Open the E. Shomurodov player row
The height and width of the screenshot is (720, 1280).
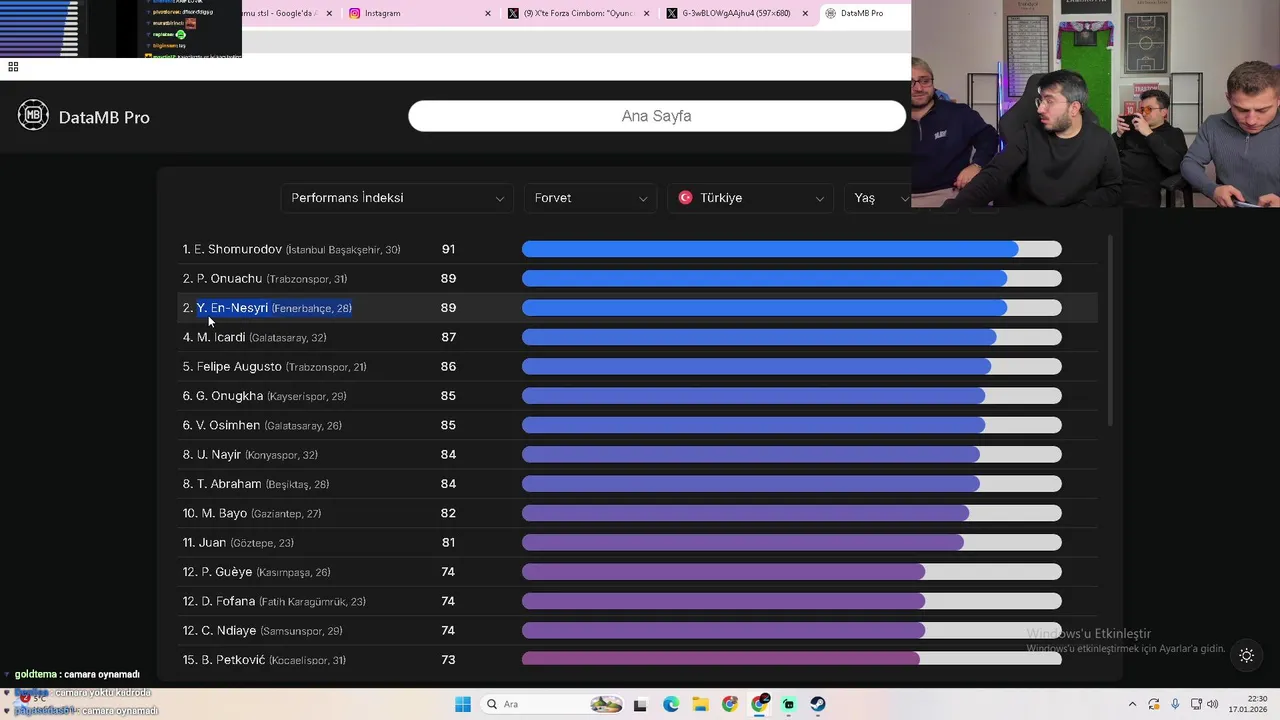[x=637, y=249]
